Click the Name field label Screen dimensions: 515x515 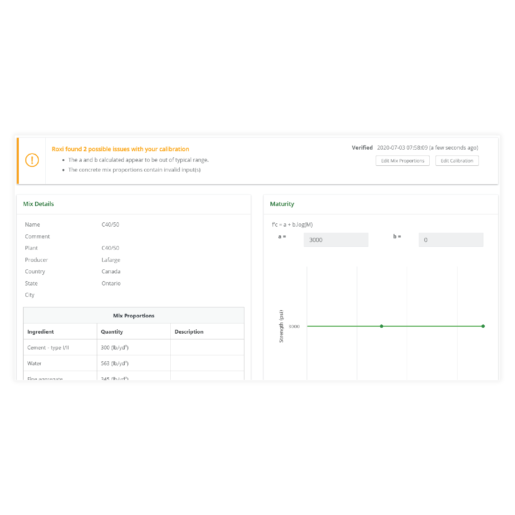[x=32, y=225]
